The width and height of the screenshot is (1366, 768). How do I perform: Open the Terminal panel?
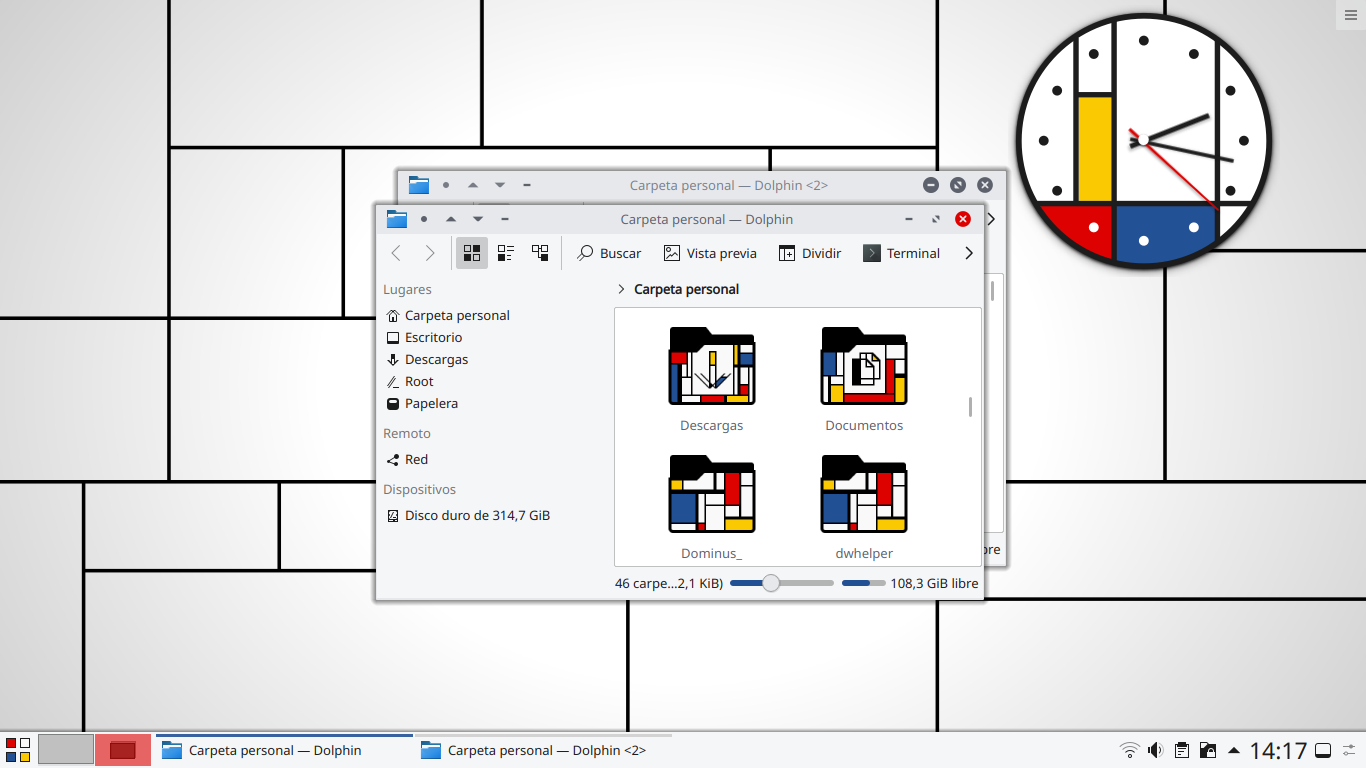coord(901,253)
